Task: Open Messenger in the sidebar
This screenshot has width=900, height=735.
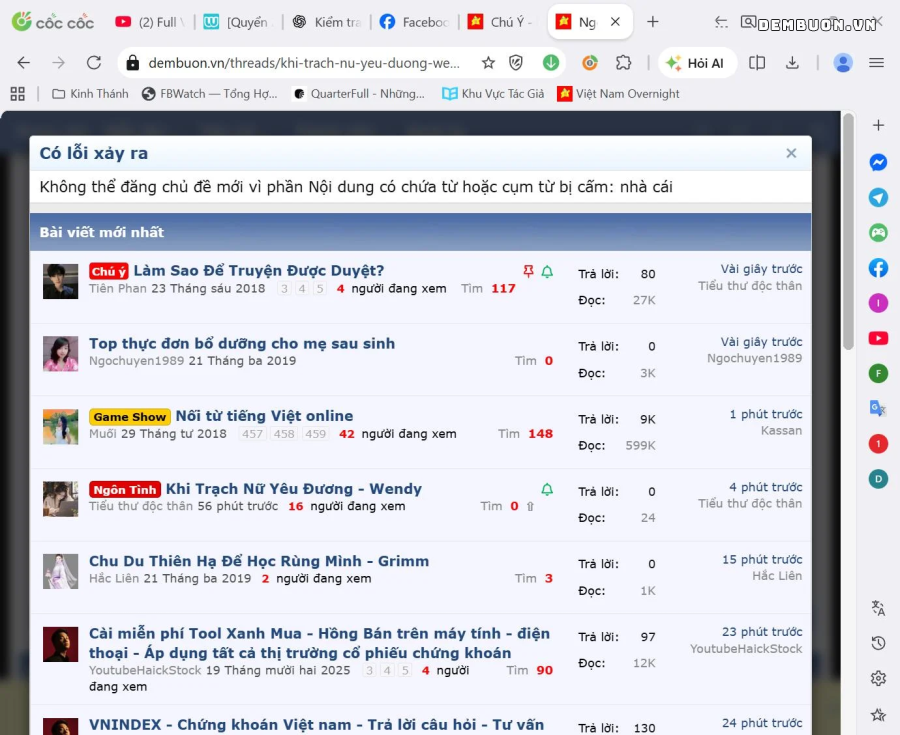Action: 878,162
